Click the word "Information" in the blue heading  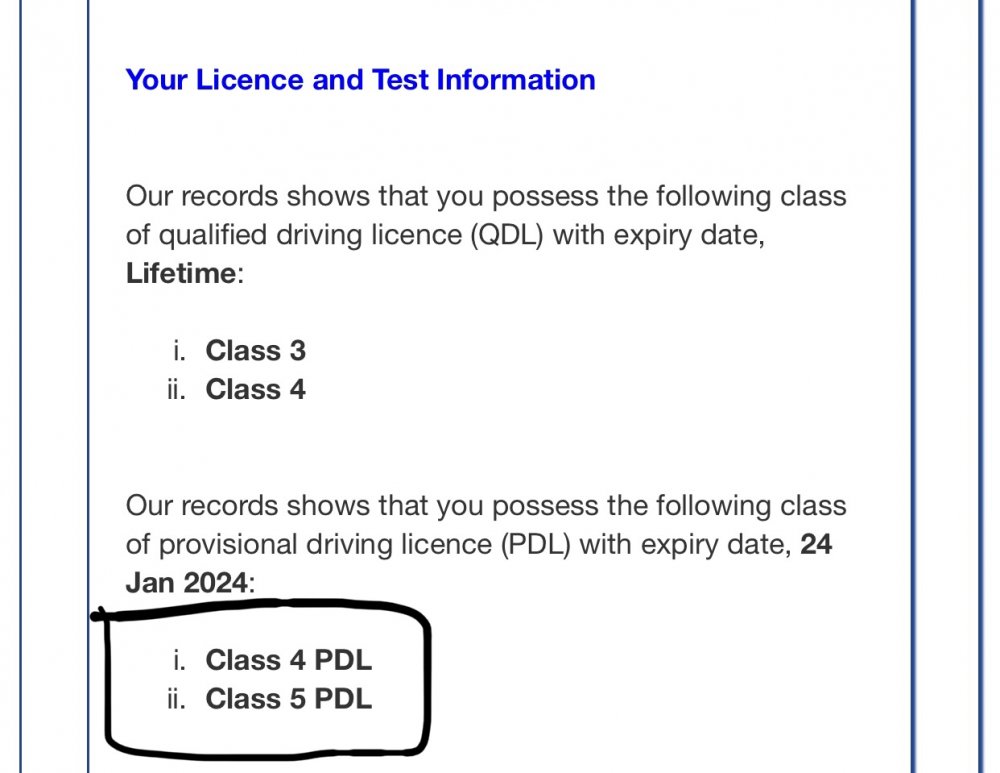516,80
